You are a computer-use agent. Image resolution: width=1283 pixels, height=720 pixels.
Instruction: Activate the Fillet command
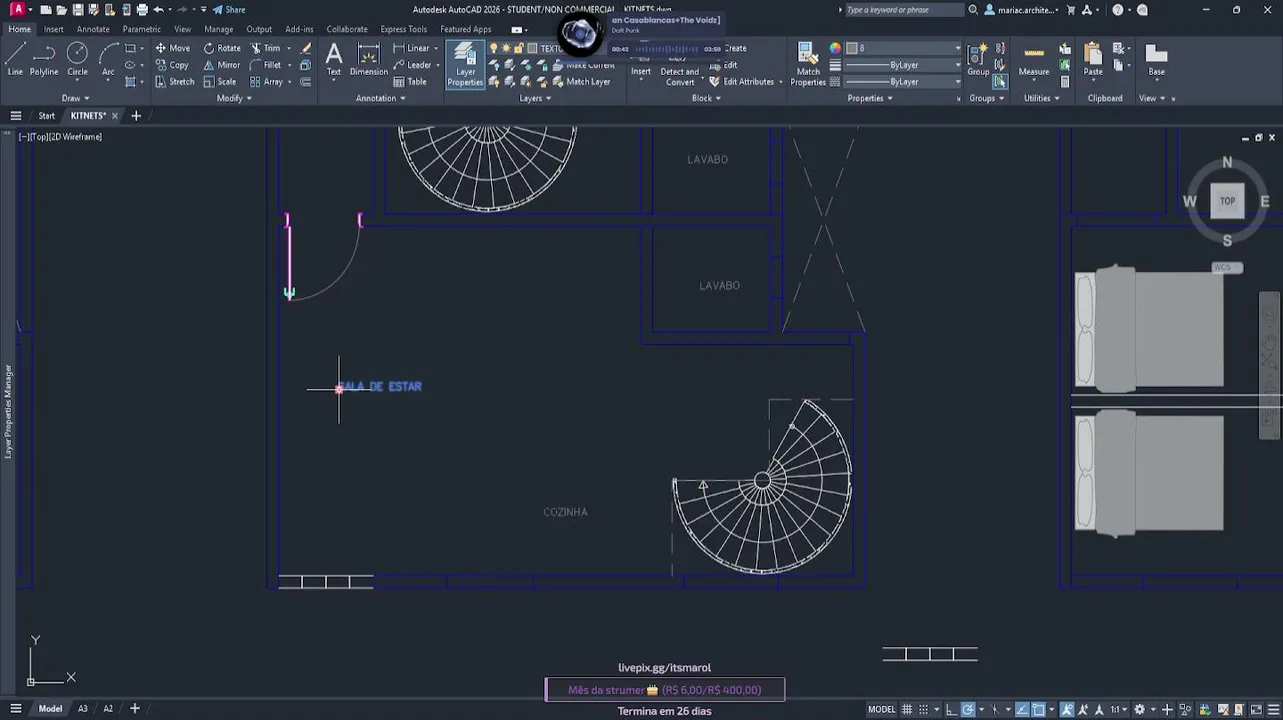coord(266,65)
